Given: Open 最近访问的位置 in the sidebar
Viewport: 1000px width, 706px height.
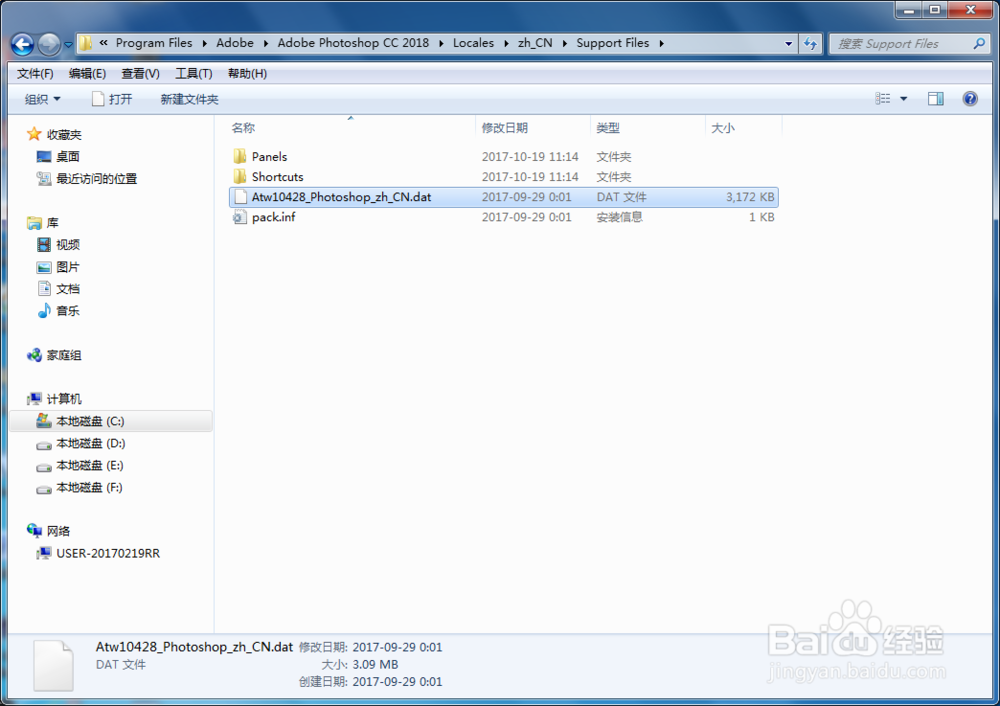Looking at the screenshot, I should point(96,179).
